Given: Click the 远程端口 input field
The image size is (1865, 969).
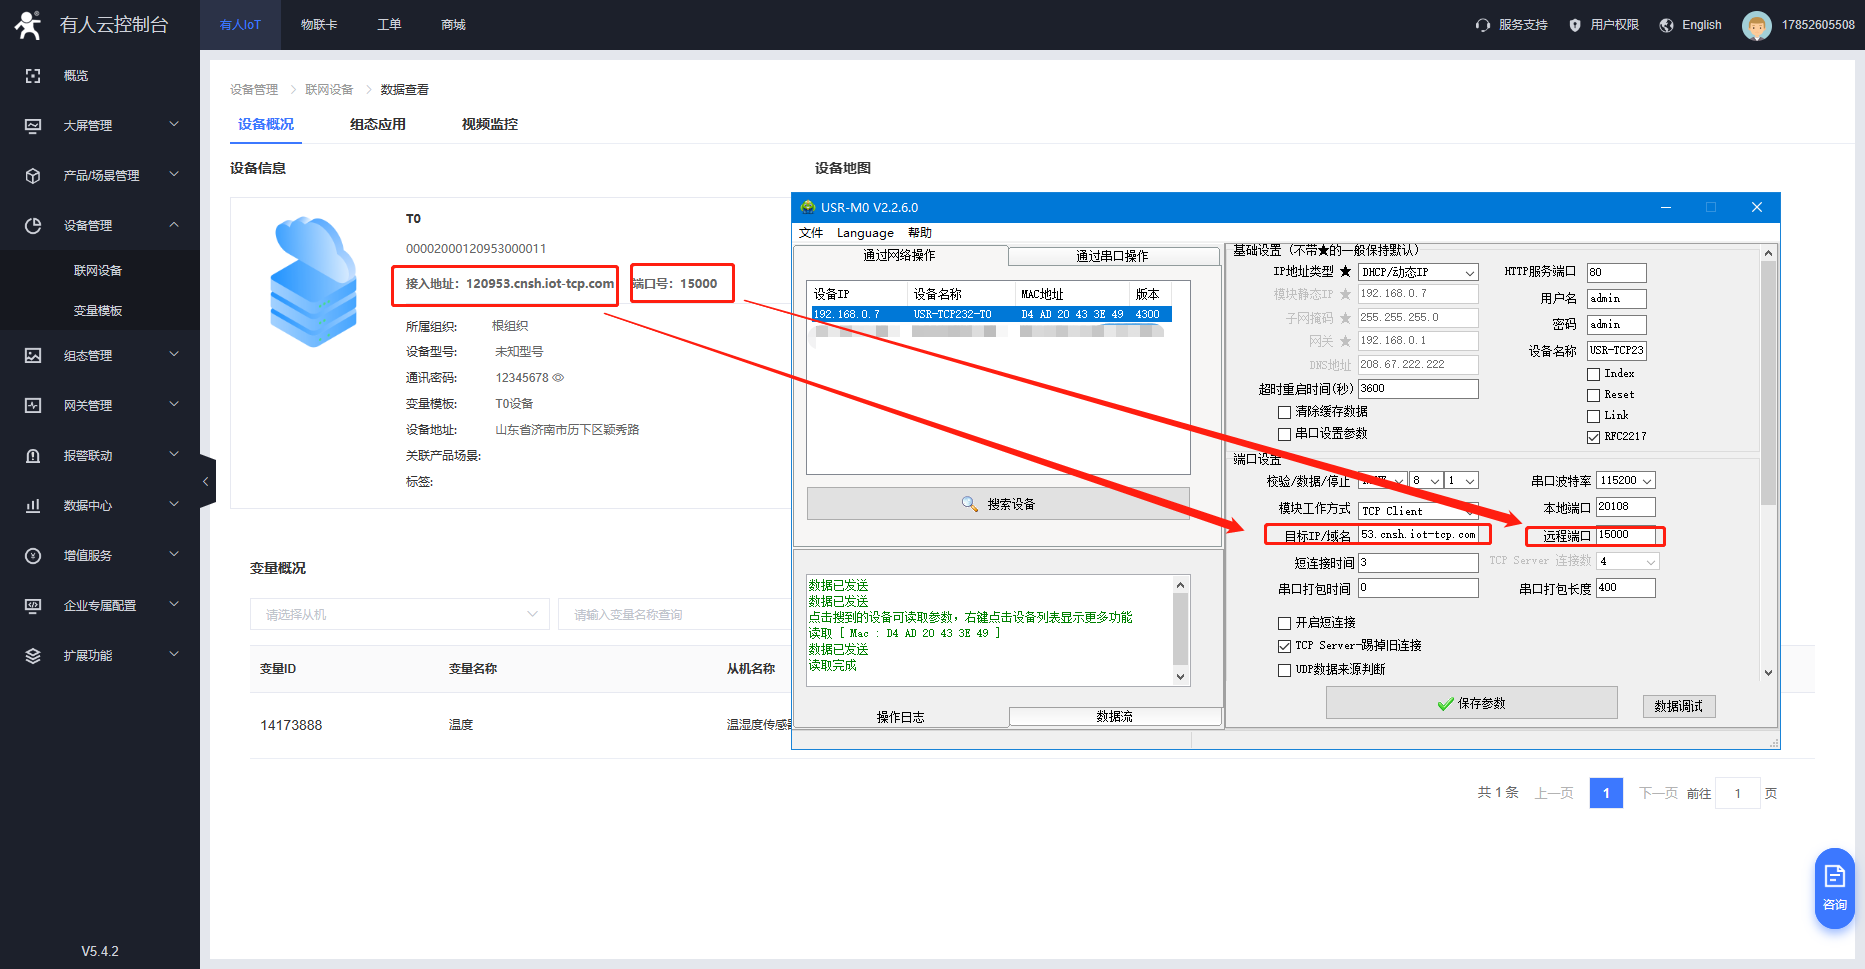Looking at the screenshot, I should click(1627, 535).
